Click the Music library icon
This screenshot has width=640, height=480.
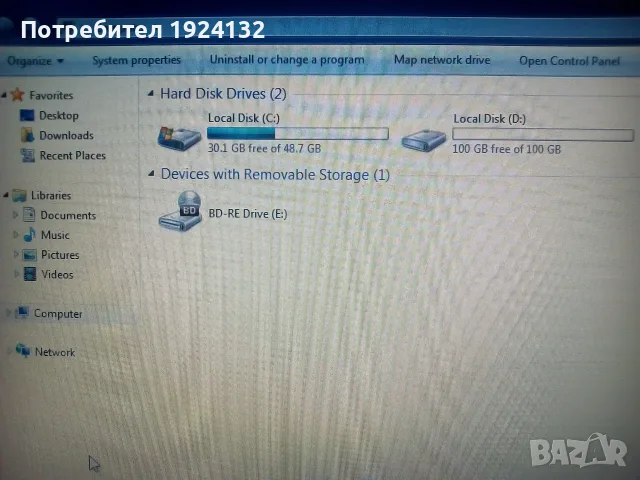click(29, 235)
